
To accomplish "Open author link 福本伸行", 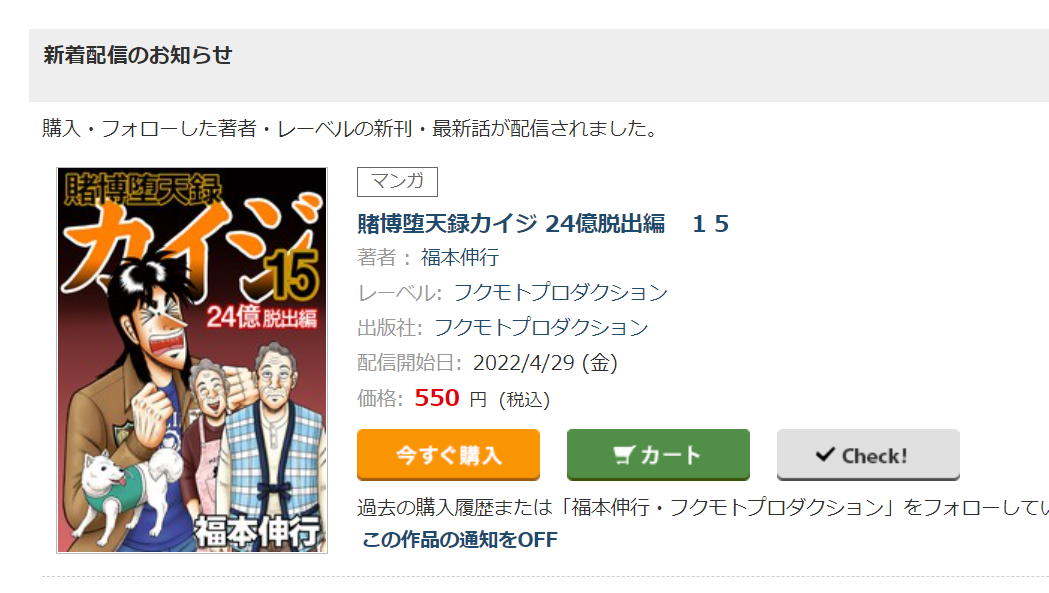I will pos(460,258).
